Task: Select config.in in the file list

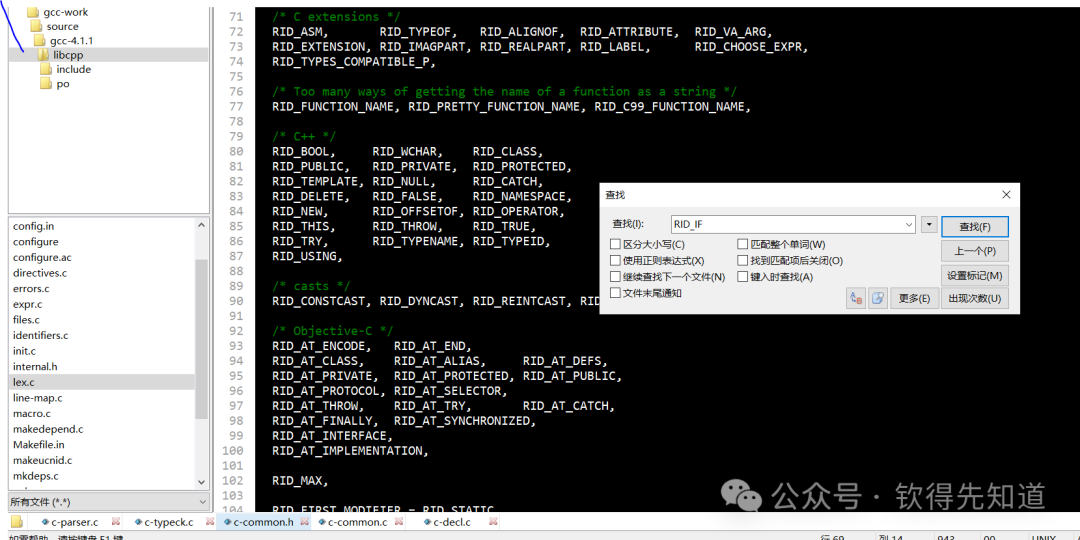Action: [x=34, y=226]
